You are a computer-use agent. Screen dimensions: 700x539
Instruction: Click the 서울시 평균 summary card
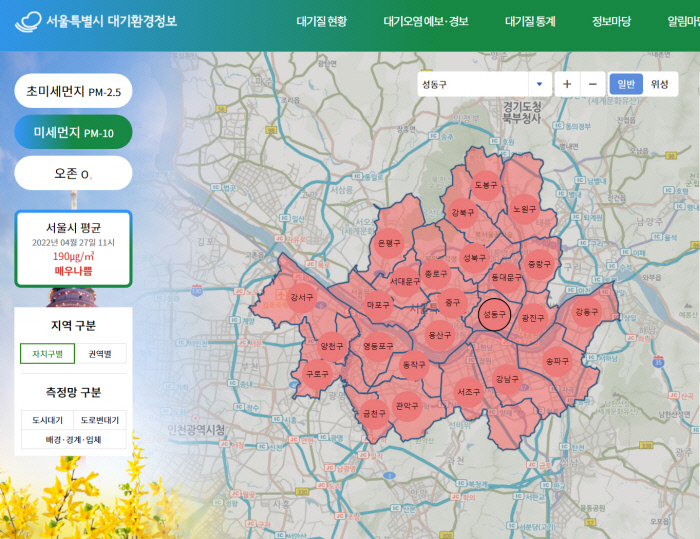pos(73,248)
